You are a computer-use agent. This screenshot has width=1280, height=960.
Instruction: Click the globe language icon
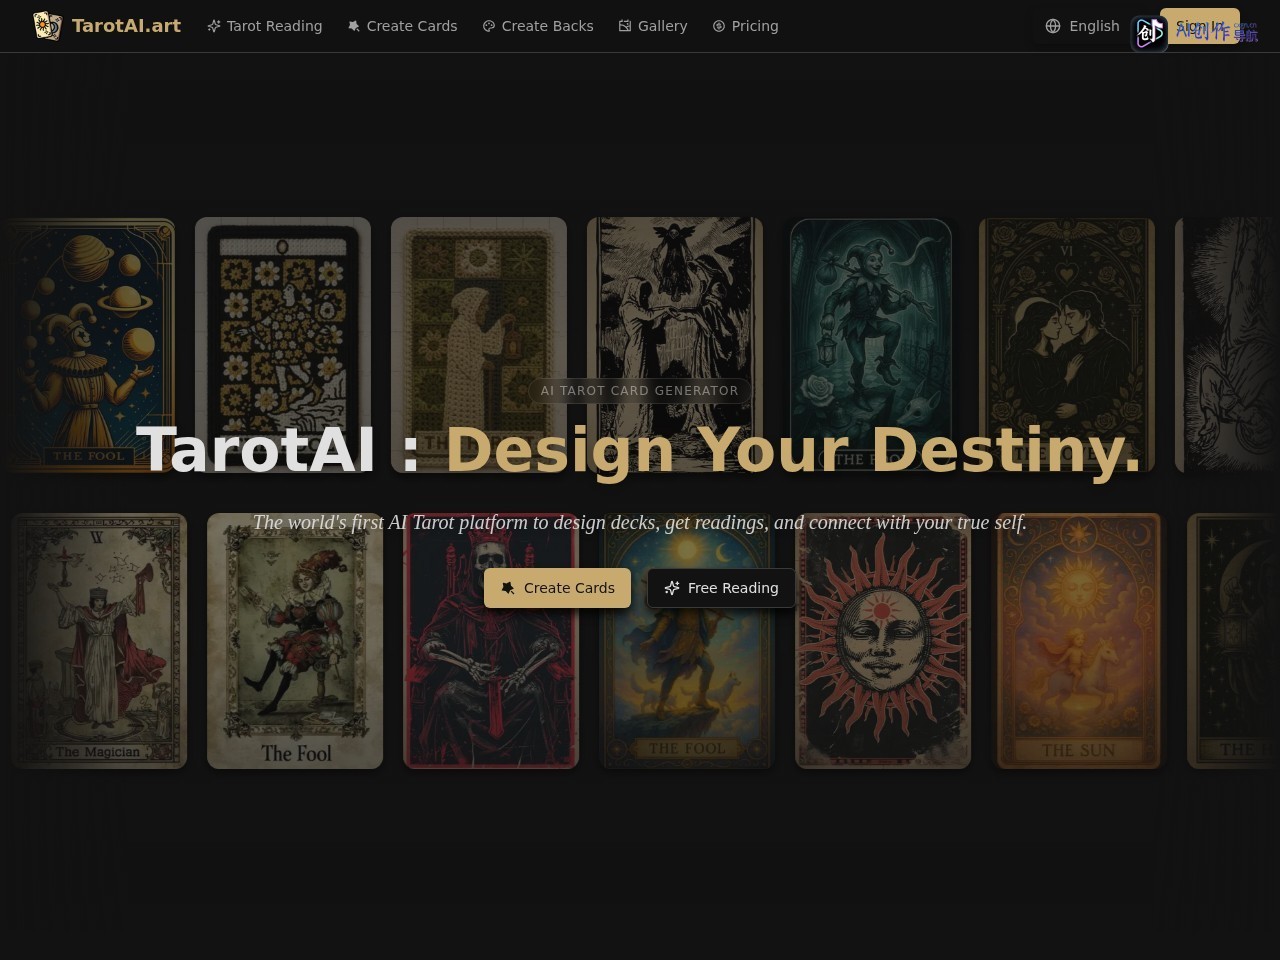[1053, 26]
